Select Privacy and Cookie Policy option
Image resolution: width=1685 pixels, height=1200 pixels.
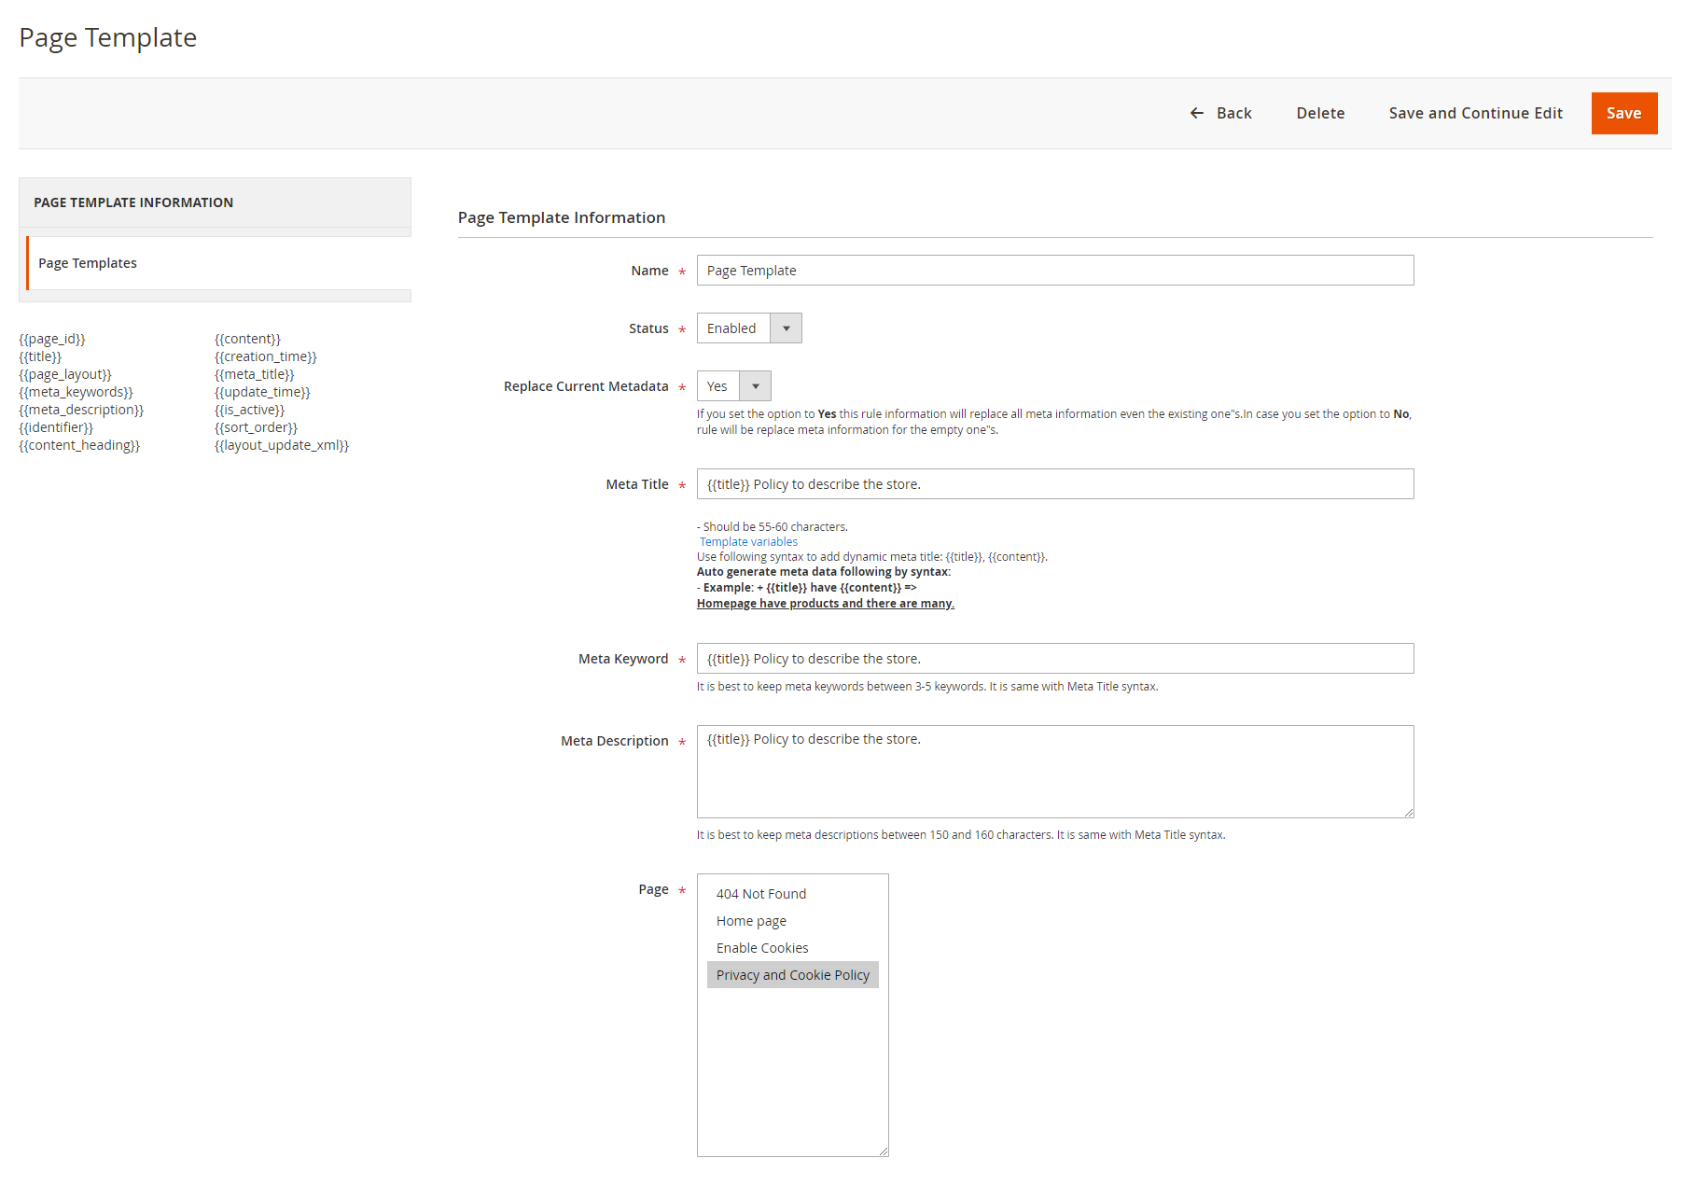pyautogui.click(x=792, y=975)
